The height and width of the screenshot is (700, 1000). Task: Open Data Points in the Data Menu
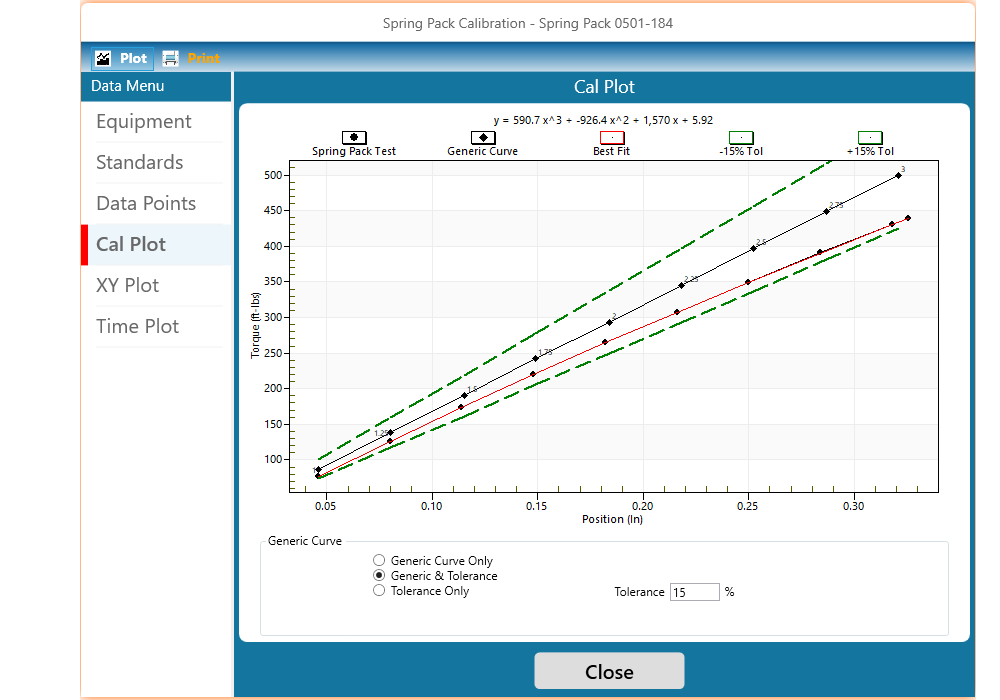pos(146,204)
